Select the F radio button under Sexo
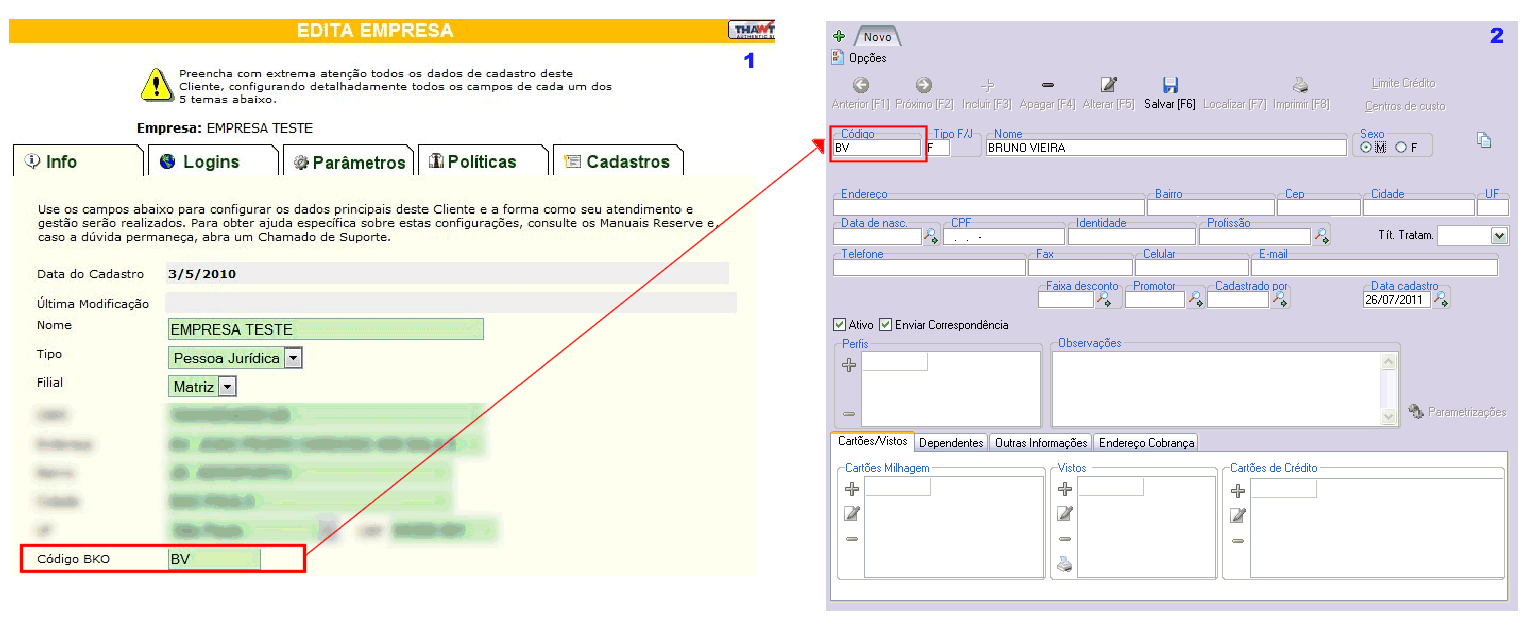This screenshot has height=632, width=1536. [x=1400, y=147]
